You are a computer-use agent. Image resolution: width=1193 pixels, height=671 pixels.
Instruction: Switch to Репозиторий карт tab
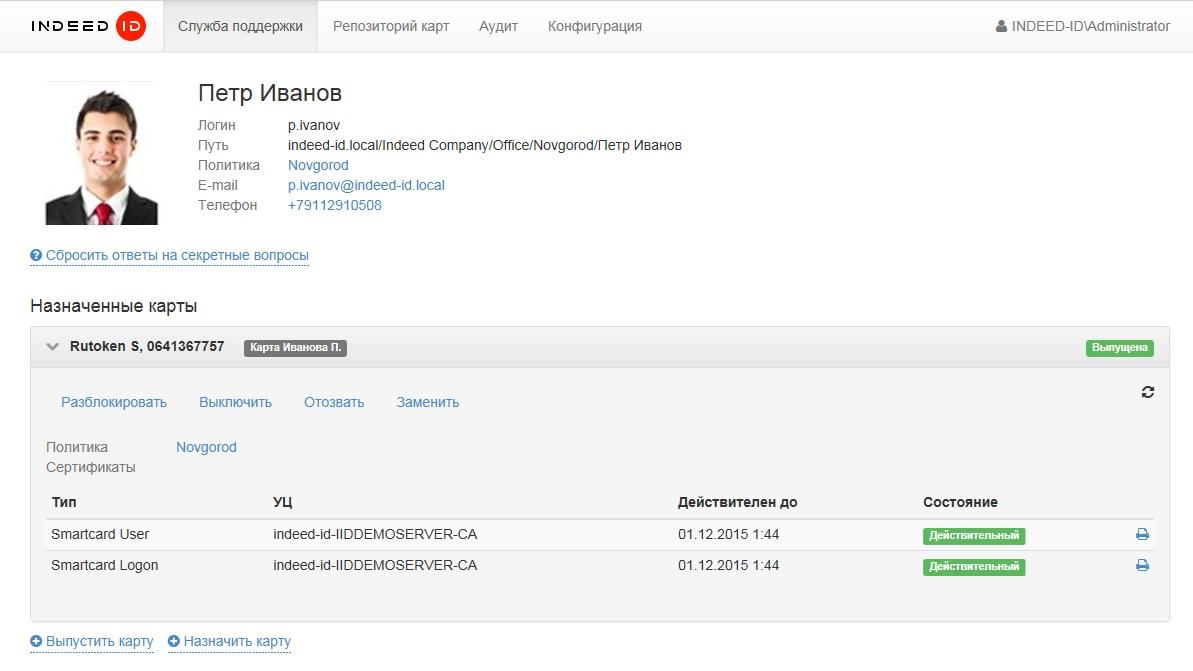pos(391,26)
